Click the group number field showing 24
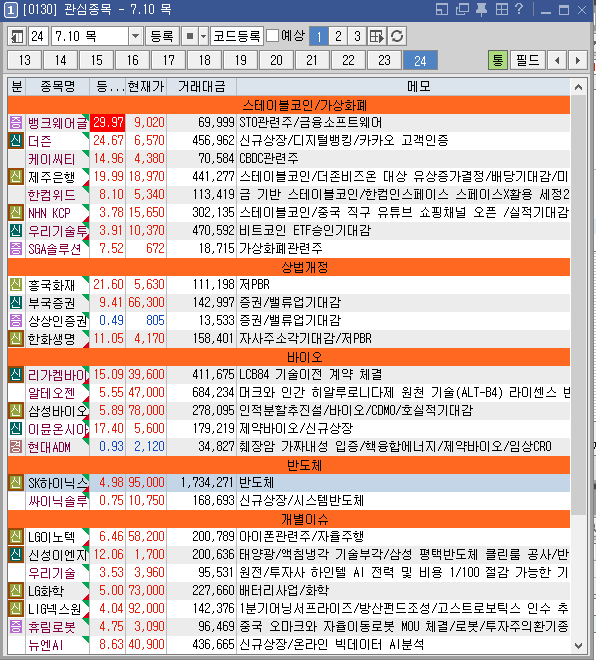 tap(38, 36)
